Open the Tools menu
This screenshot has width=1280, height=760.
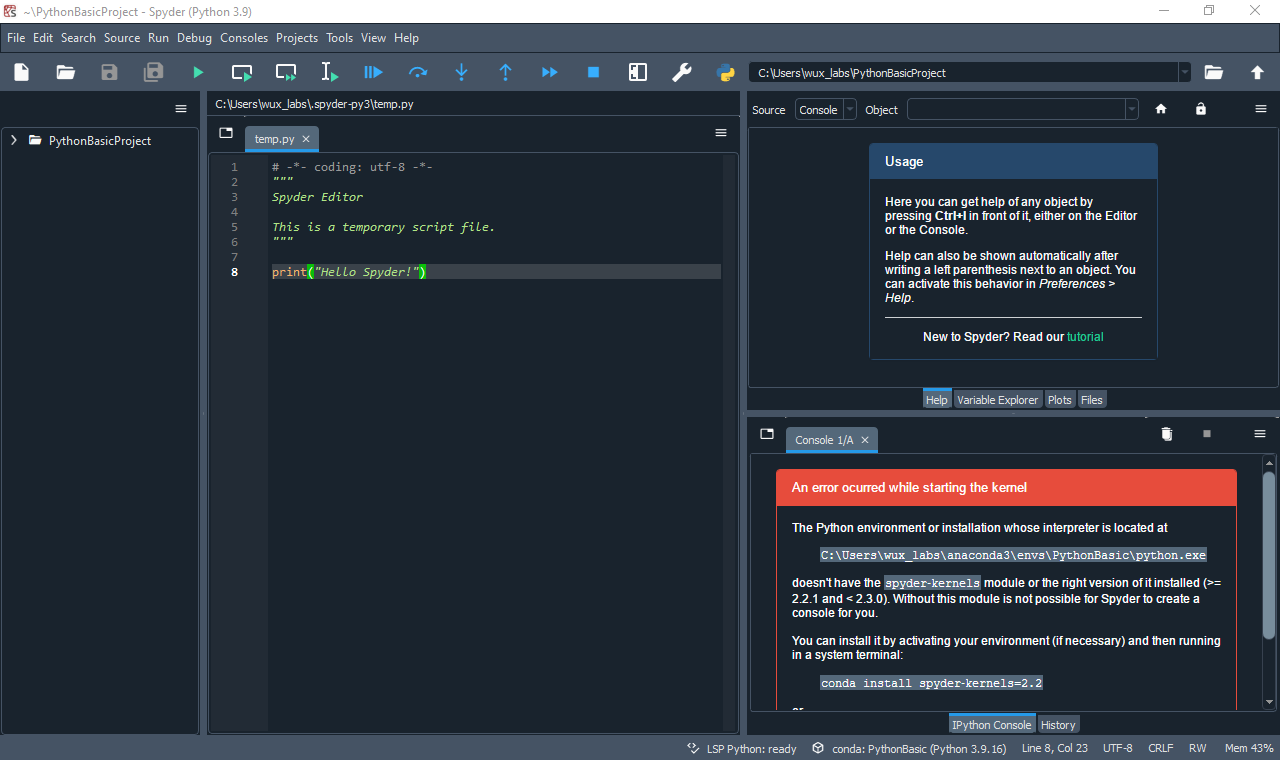pyautogui.click(x=340, y=38)
